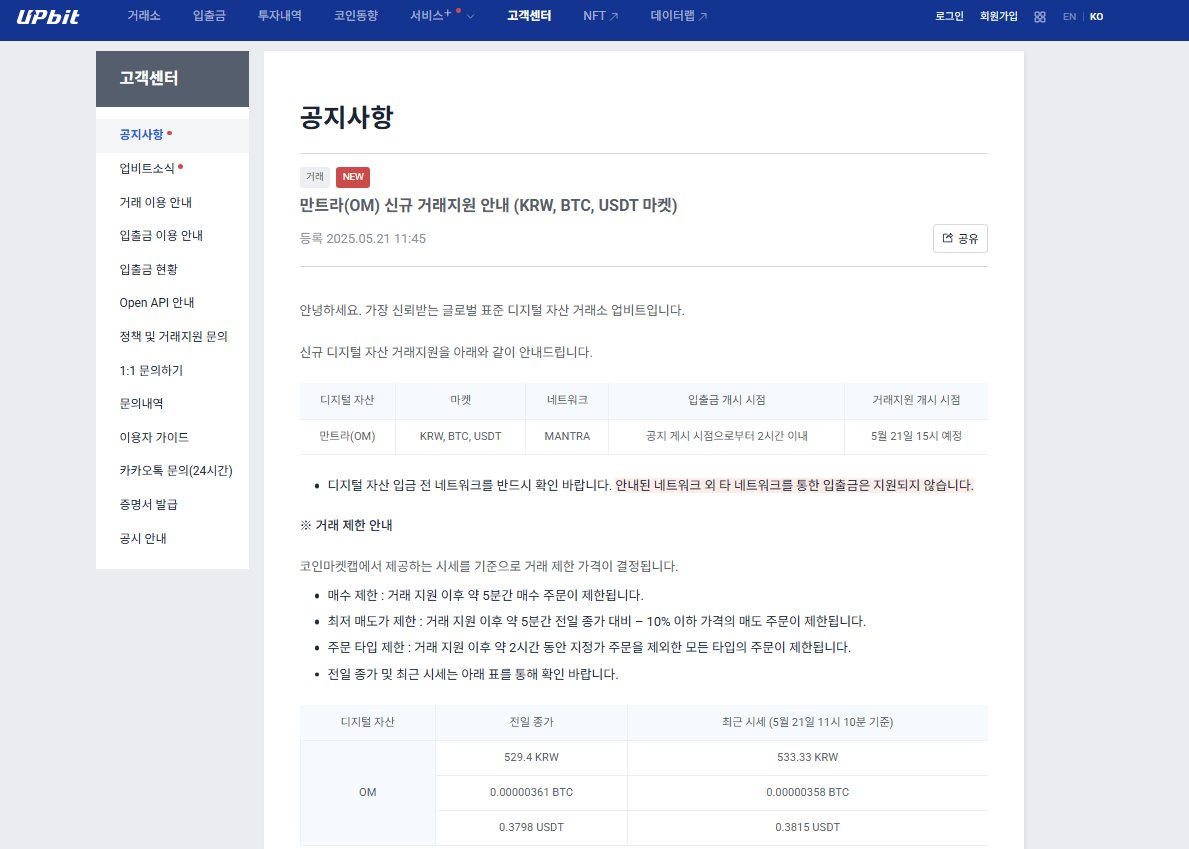Image resolution: width=1189 pixels, height=849 pixels.
Task: Click the highlighted network warning sentence
Action: [794, 485]
